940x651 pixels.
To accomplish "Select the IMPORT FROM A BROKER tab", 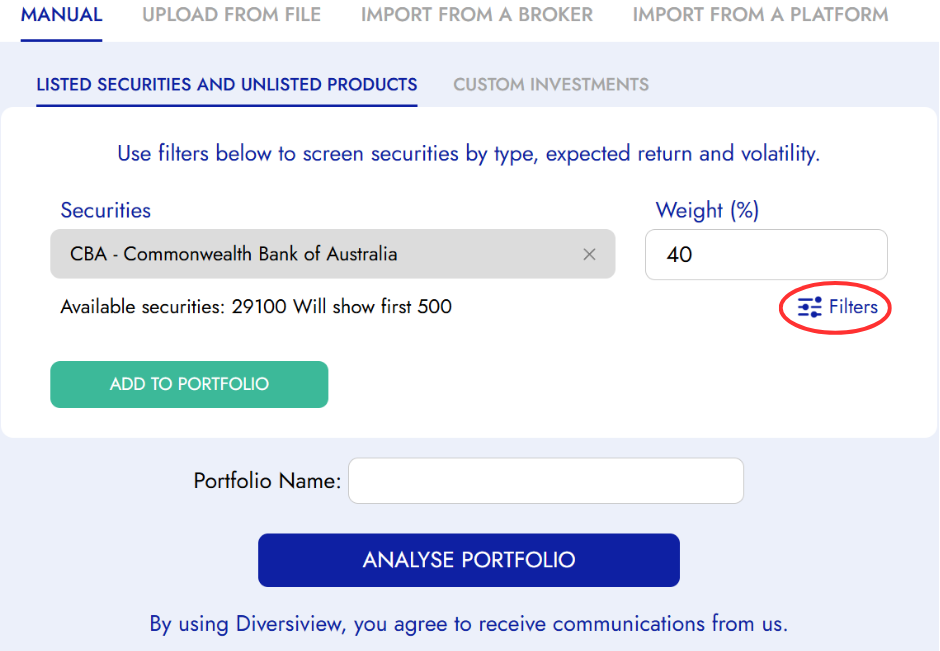I will tap(477, 15).
